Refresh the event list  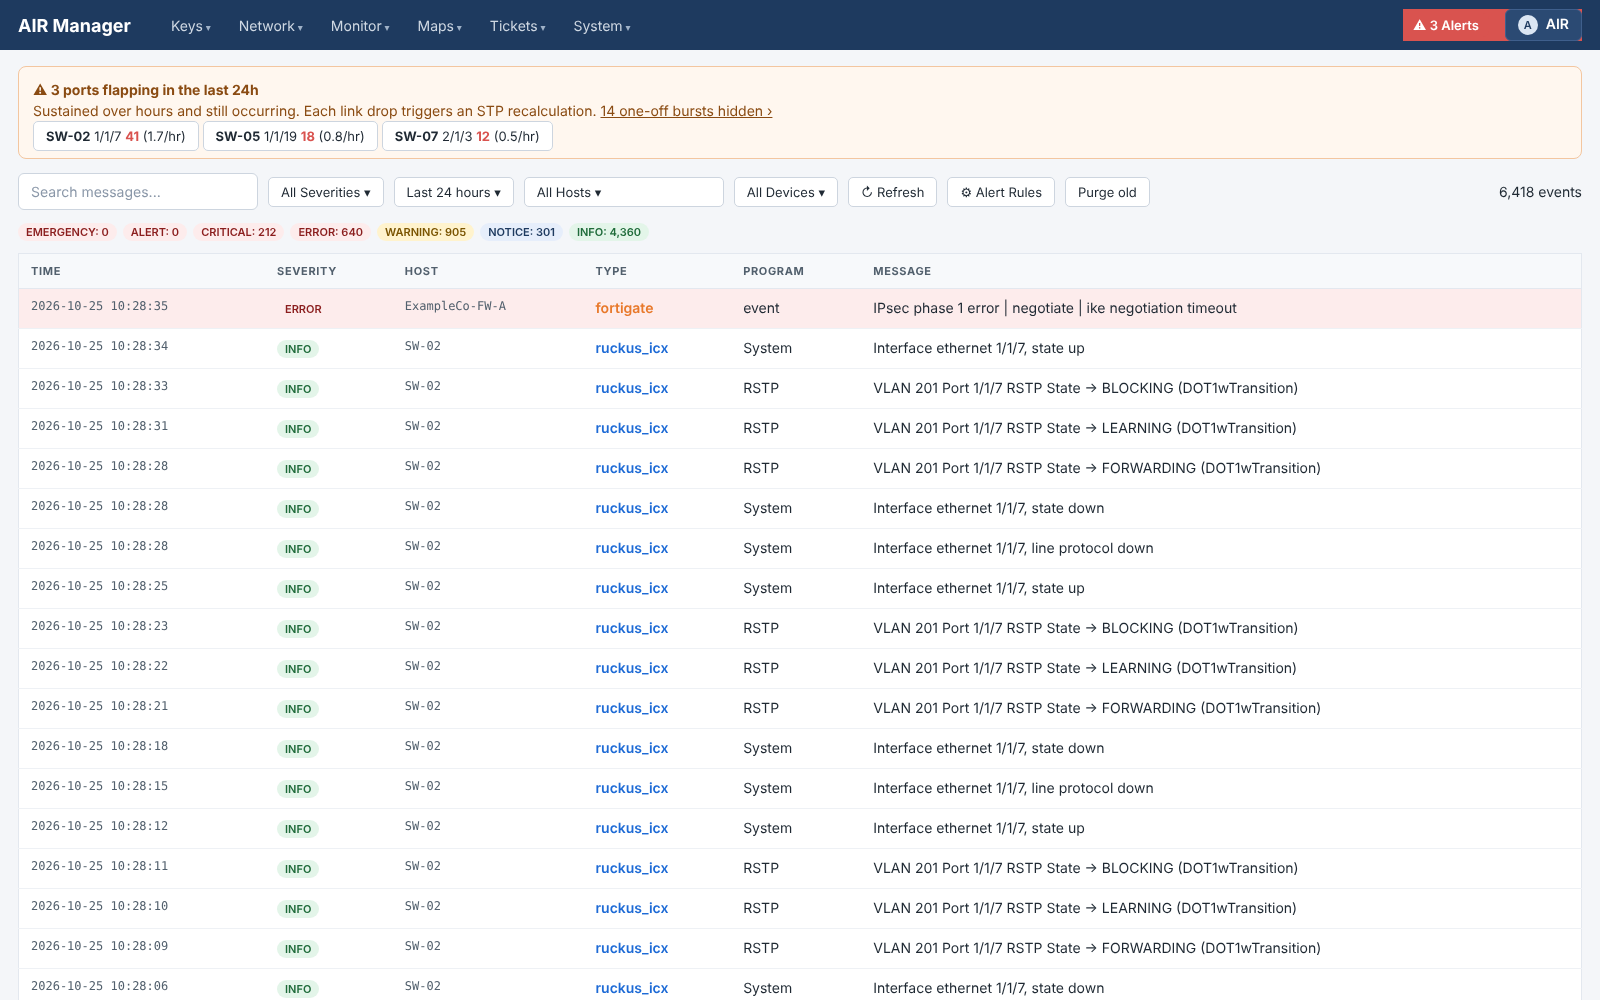[893, 192]
